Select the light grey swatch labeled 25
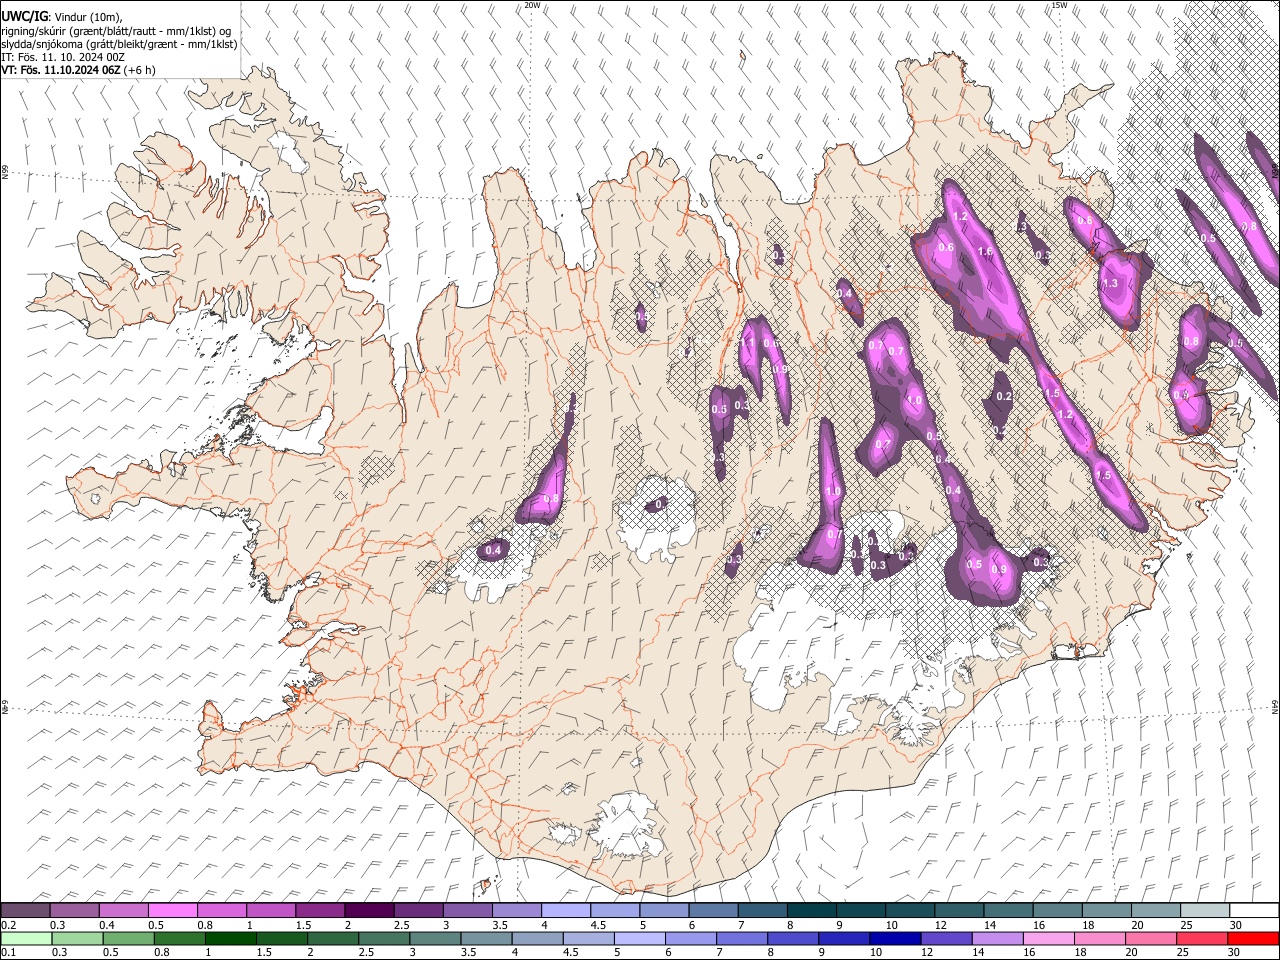Image resolution: width=1280 pixels, height=960 pixels. point(1205,910)
